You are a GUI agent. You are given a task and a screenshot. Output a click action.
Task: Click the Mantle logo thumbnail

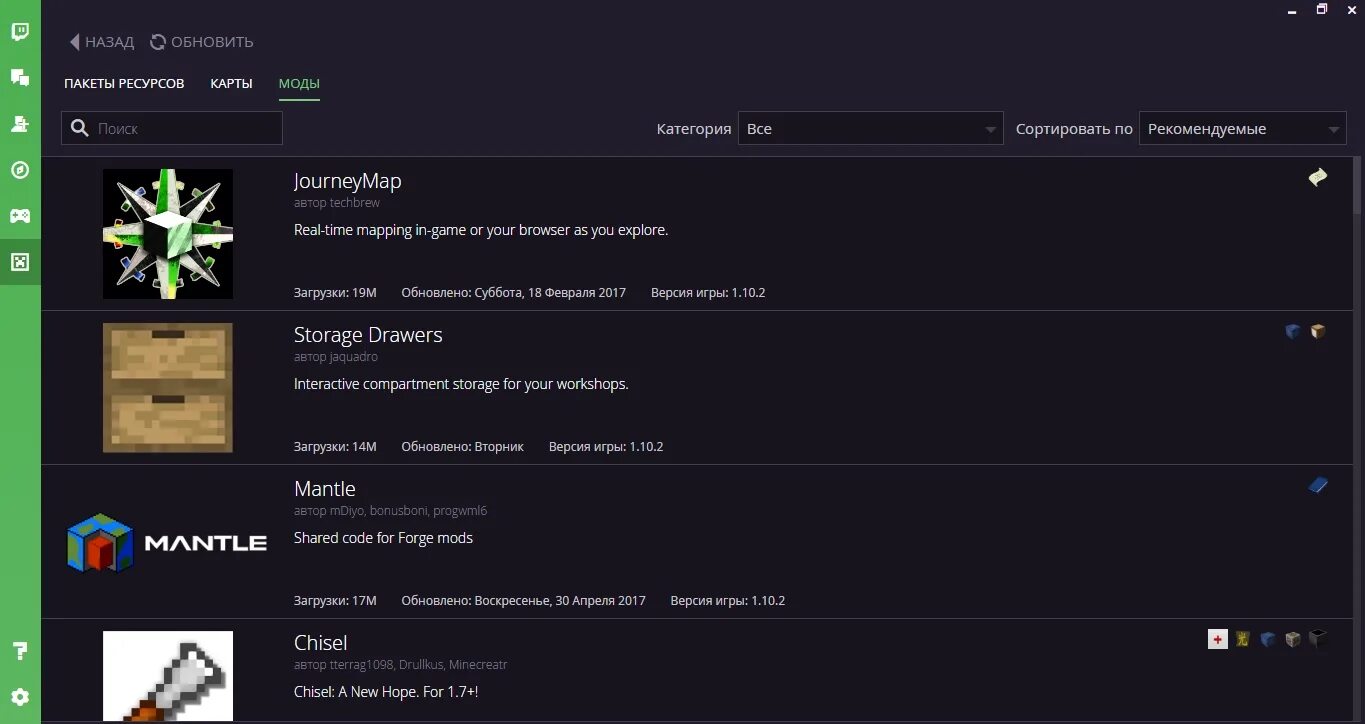pos(168,543)
